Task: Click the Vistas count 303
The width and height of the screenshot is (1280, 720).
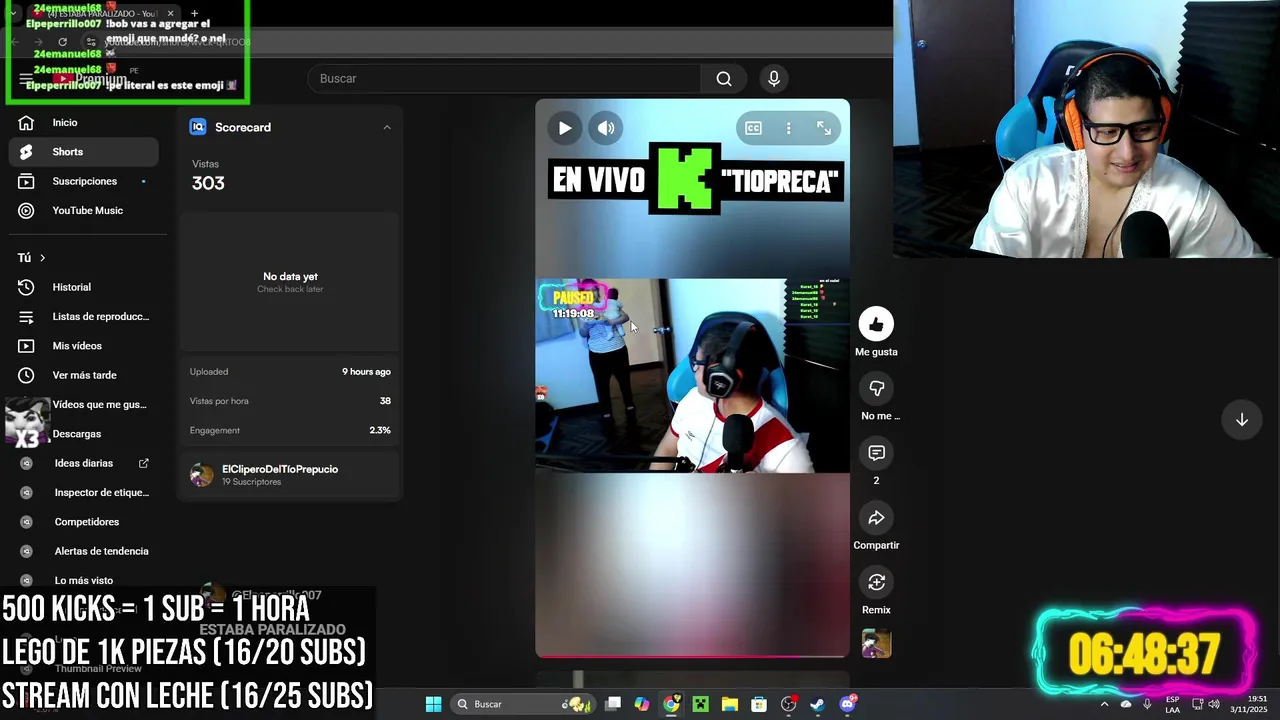Action: click(208, 183)
